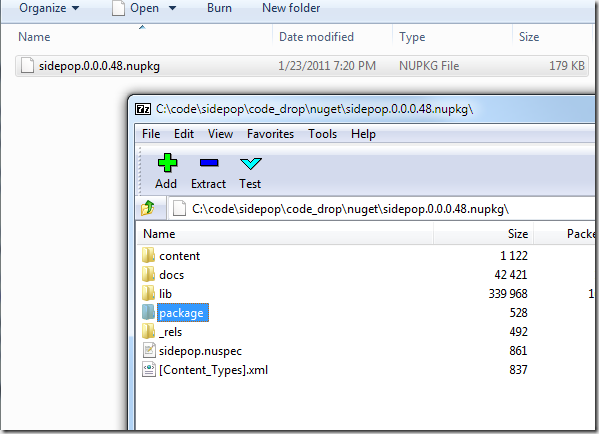Open the Organize dropdown in Explorer
The image size is (599, 434).
(49, 8)
